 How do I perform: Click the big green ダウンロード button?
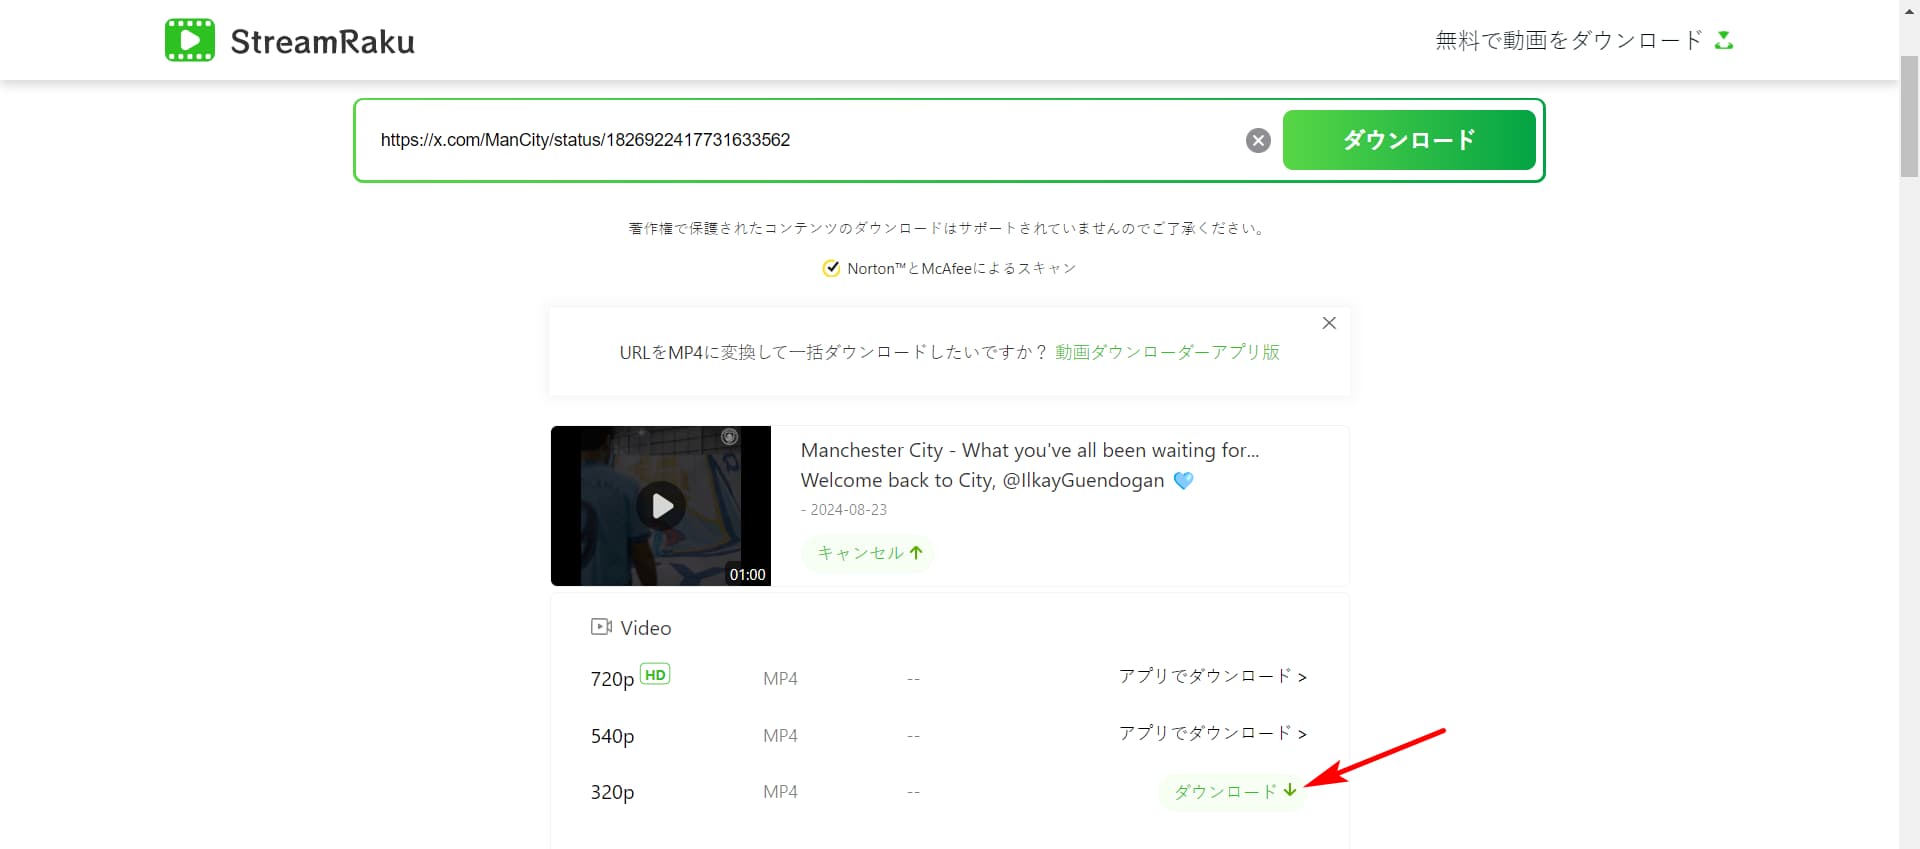click(x=1409, y=140)
